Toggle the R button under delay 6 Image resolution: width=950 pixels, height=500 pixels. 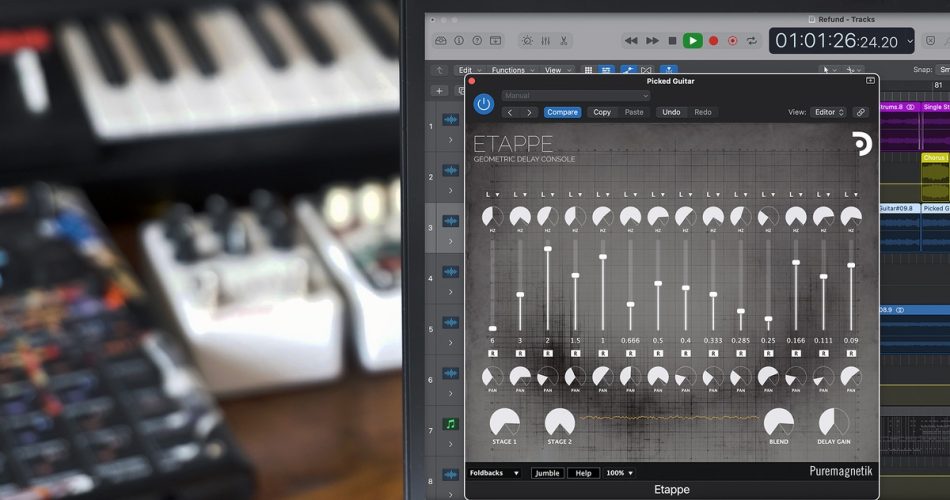pyautogui.click(x=493, y=353)
